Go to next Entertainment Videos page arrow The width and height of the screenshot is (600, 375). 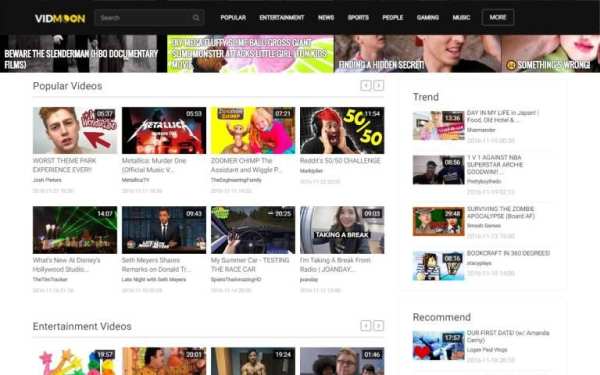click(x=378, y=326)
